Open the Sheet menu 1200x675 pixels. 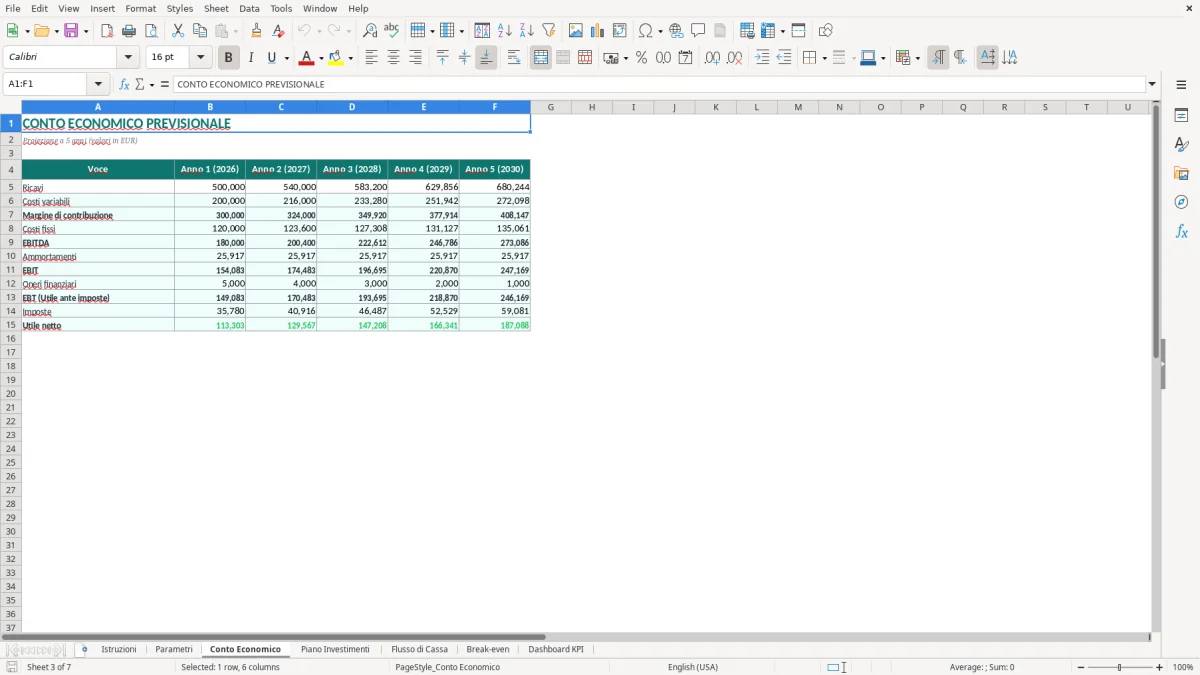[x=216, y=8]
